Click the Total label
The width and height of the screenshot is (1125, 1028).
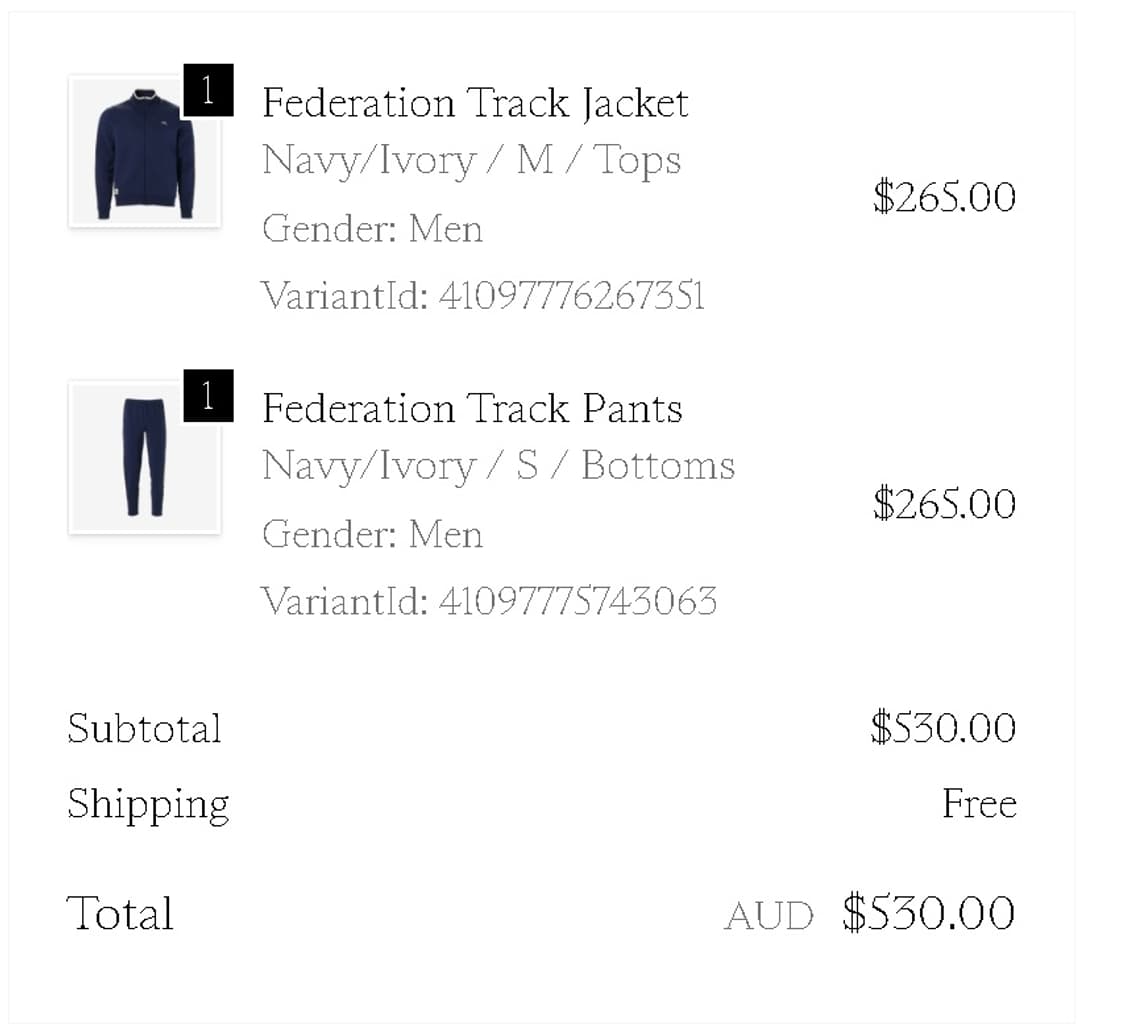120,914
